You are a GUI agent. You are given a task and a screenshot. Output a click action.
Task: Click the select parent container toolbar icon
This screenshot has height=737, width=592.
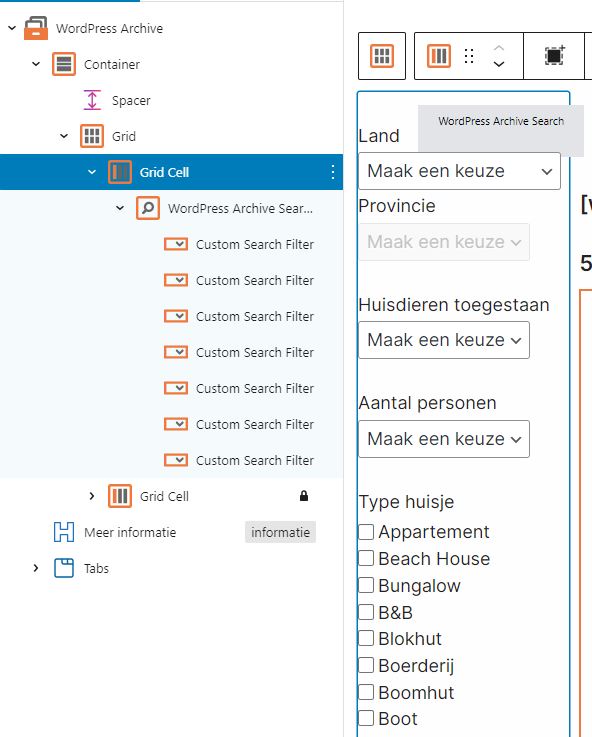tap(554, 56)
